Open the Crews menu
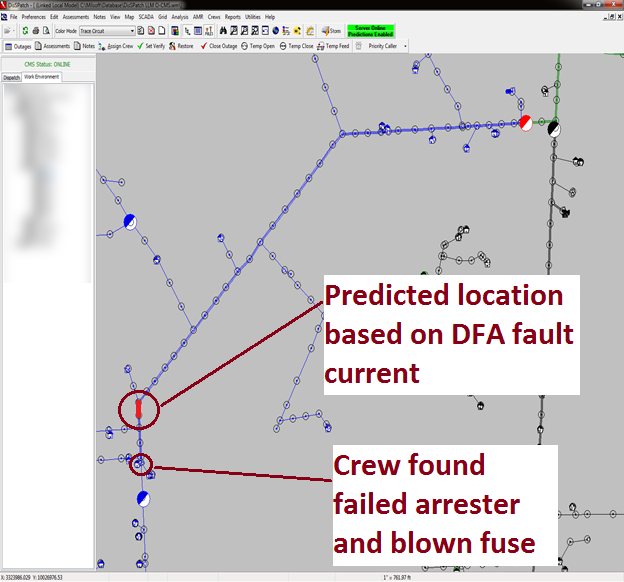The width and height of the screenshot is (624, 582). tap(214, 17)
